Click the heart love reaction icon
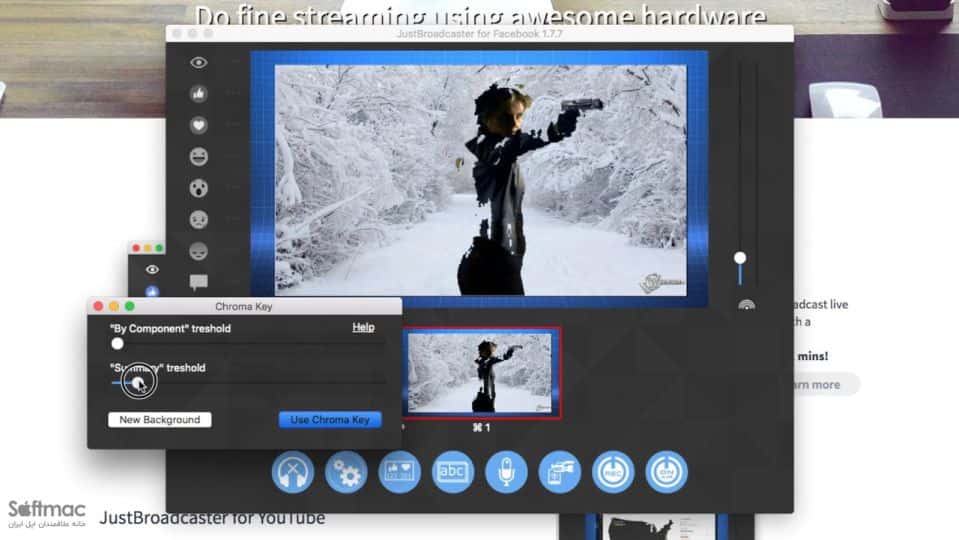The width and height of the screenshot is (959, 540). (198, 125)
